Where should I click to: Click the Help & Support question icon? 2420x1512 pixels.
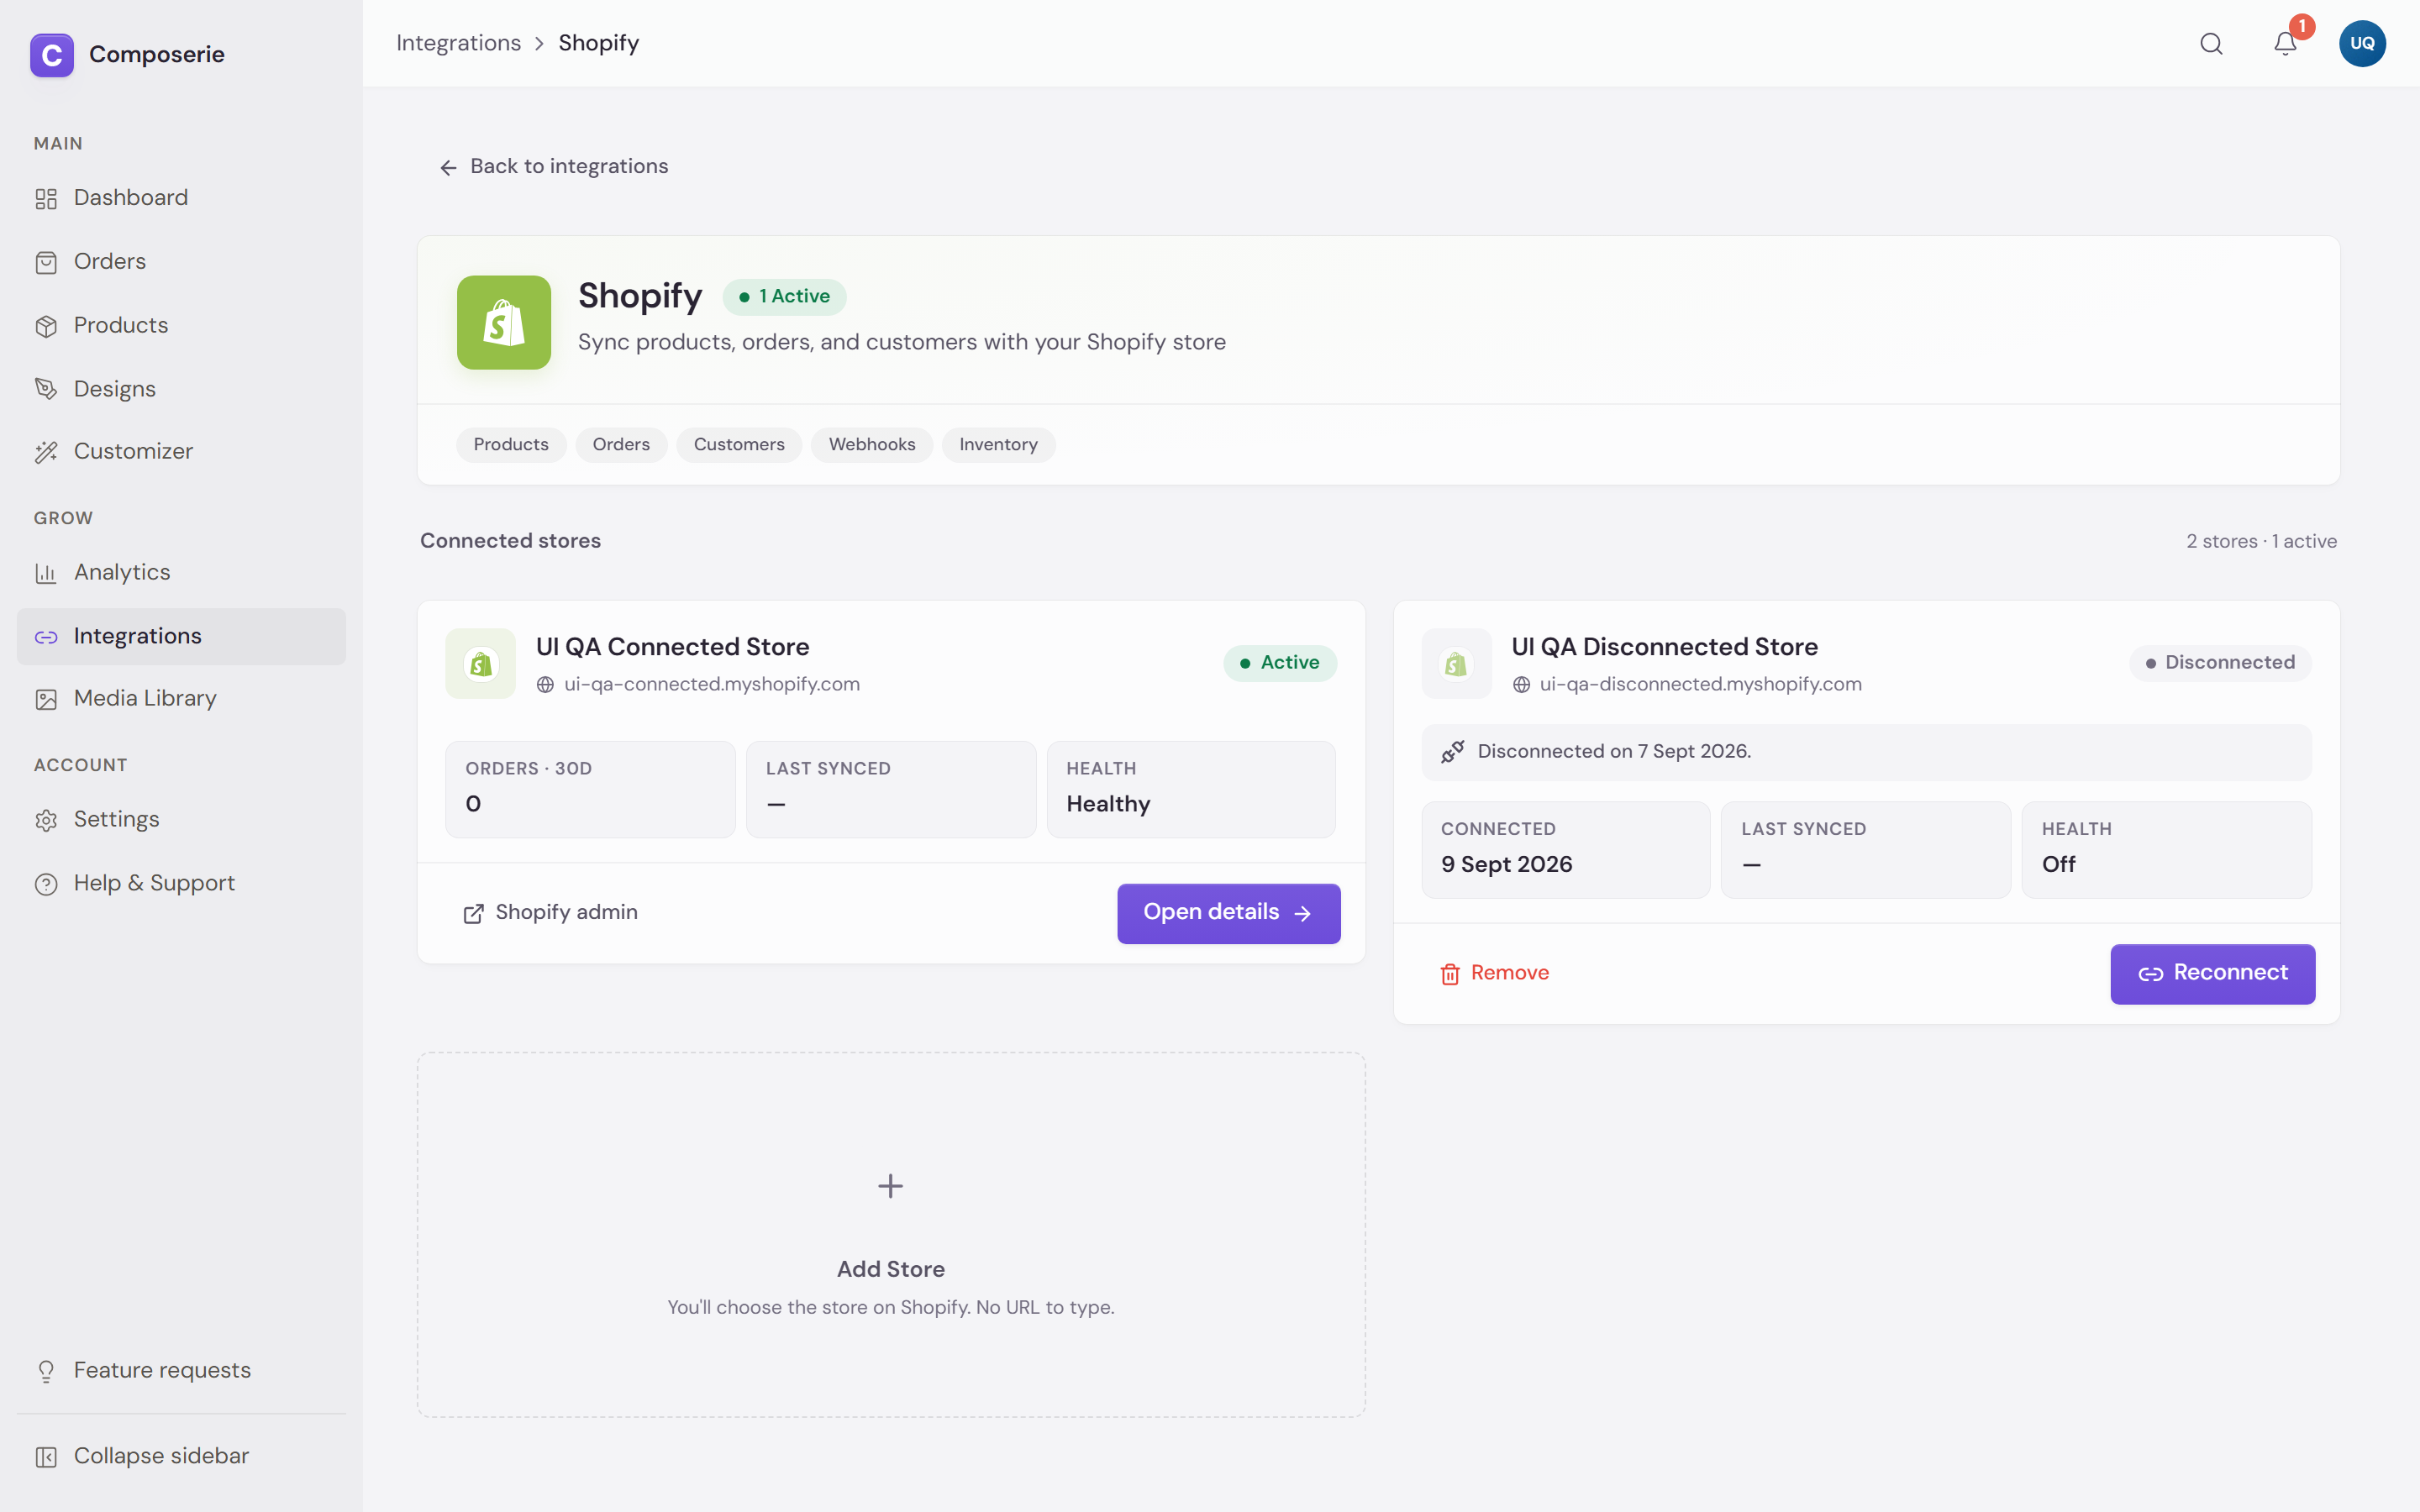46,884
